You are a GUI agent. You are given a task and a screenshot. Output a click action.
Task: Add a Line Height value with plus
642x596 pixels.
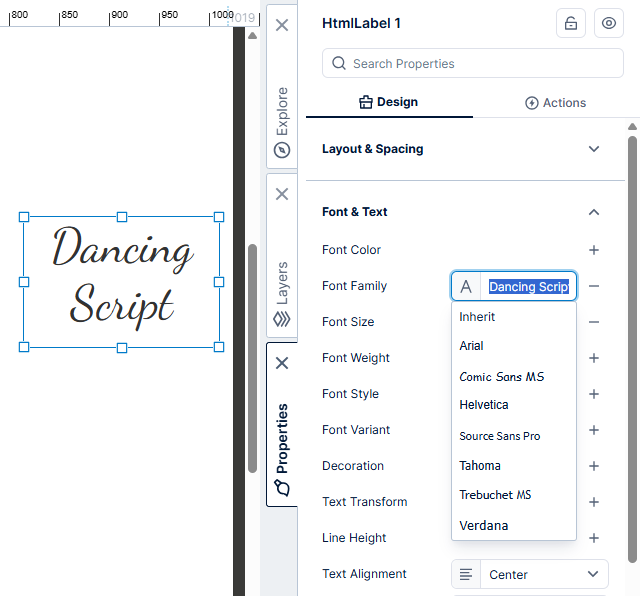594,538
